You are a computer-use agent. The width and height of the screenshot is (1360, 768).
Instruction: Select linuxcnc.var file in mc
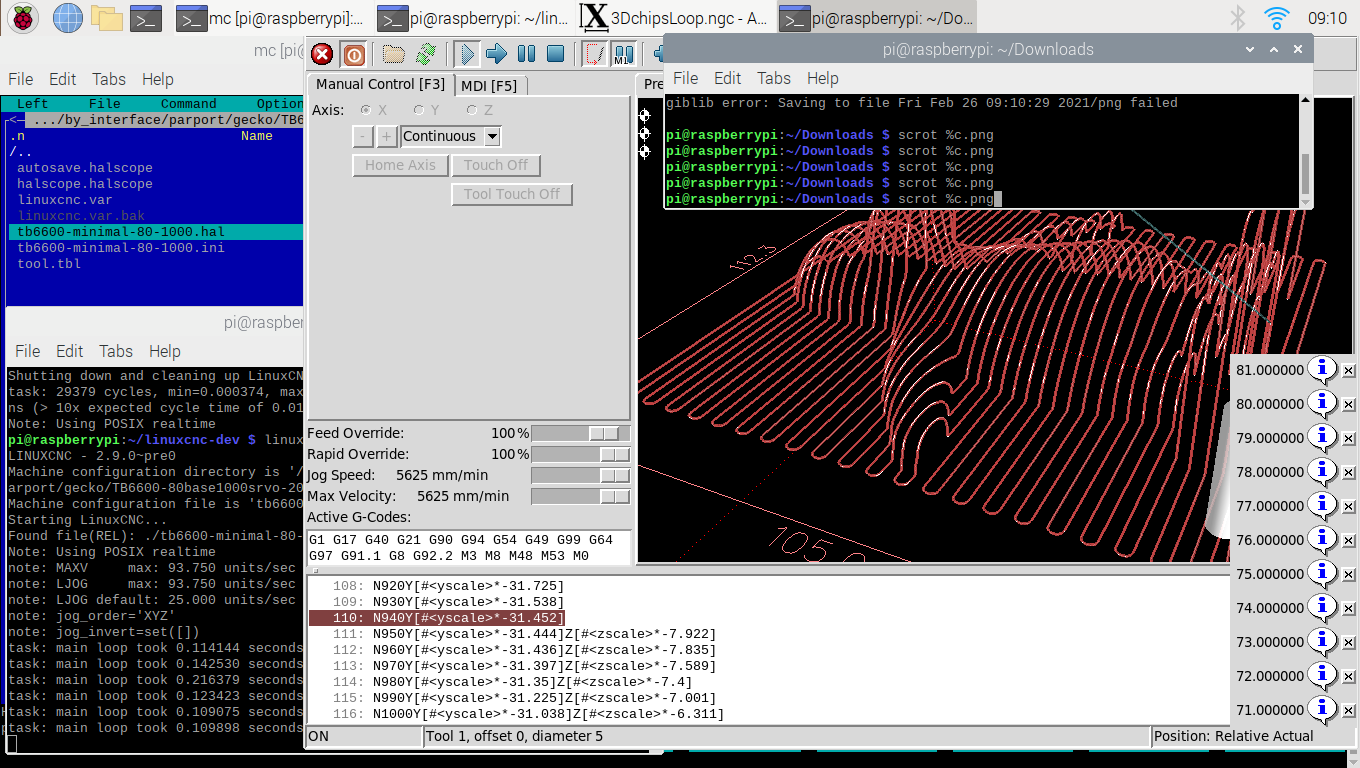click(65, 200)
